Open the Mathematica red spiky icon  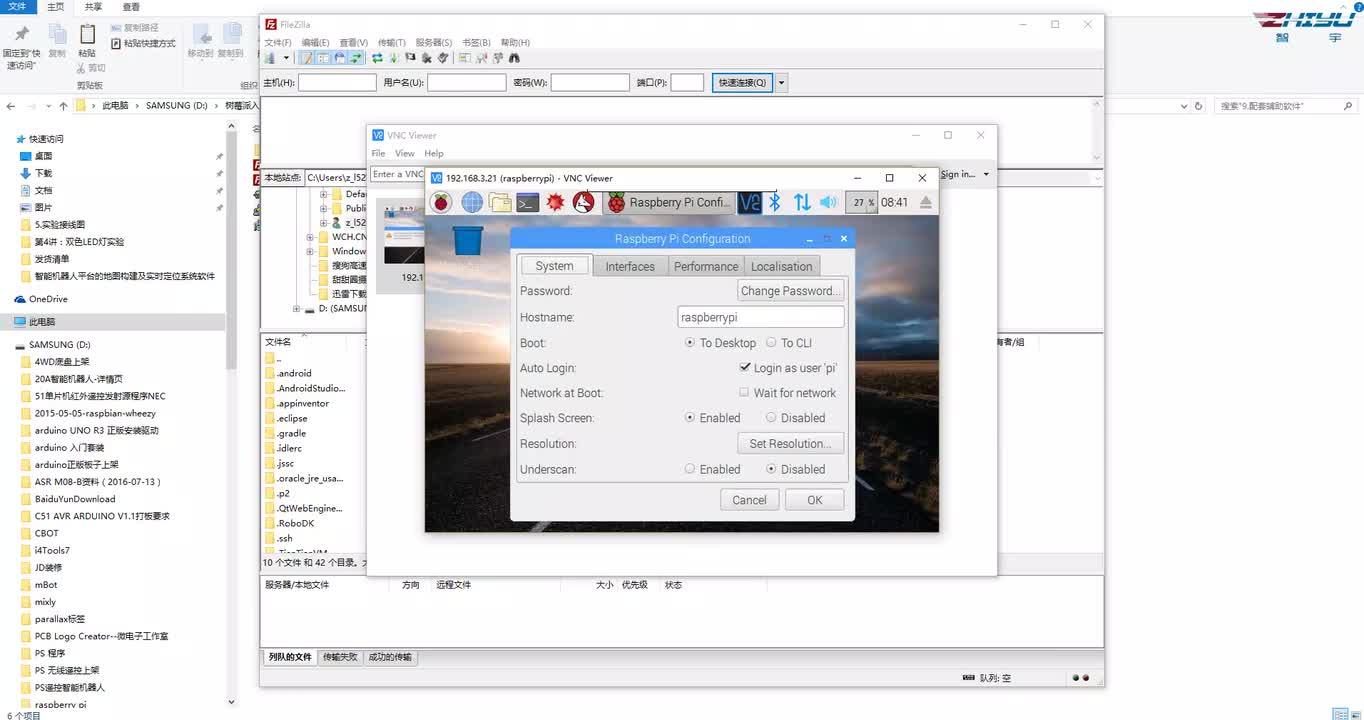point(555,202)
